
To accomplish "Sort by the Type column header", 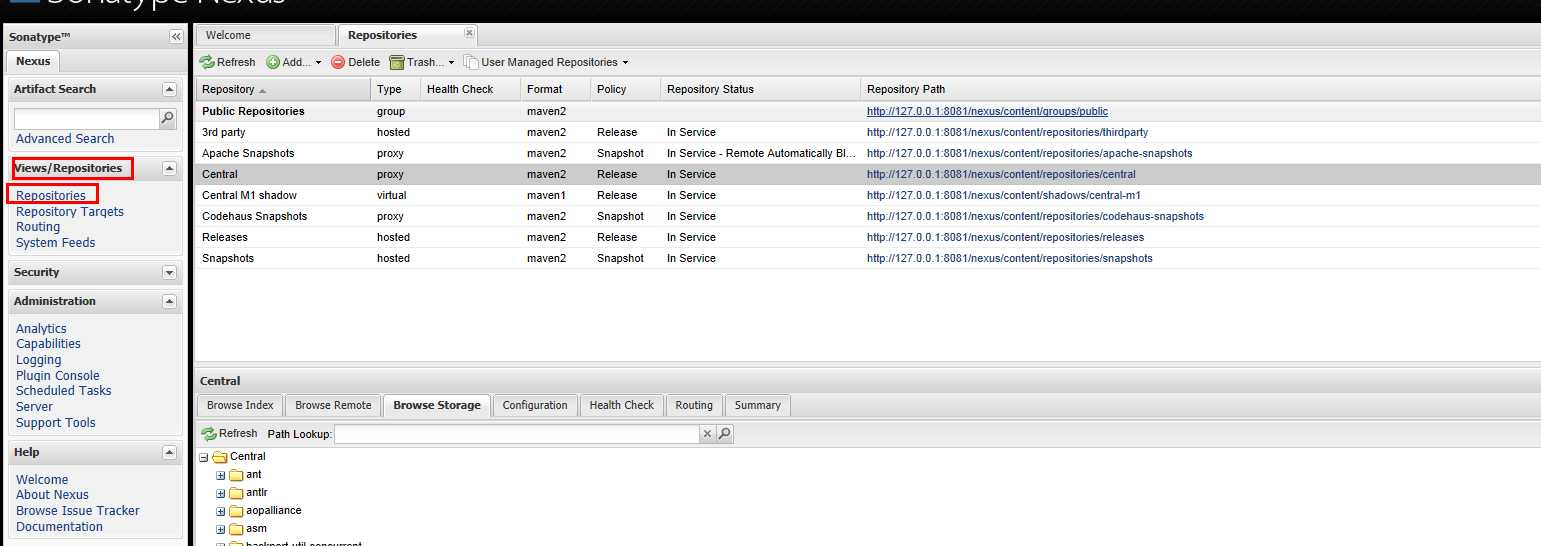I will tap(395, 89).
